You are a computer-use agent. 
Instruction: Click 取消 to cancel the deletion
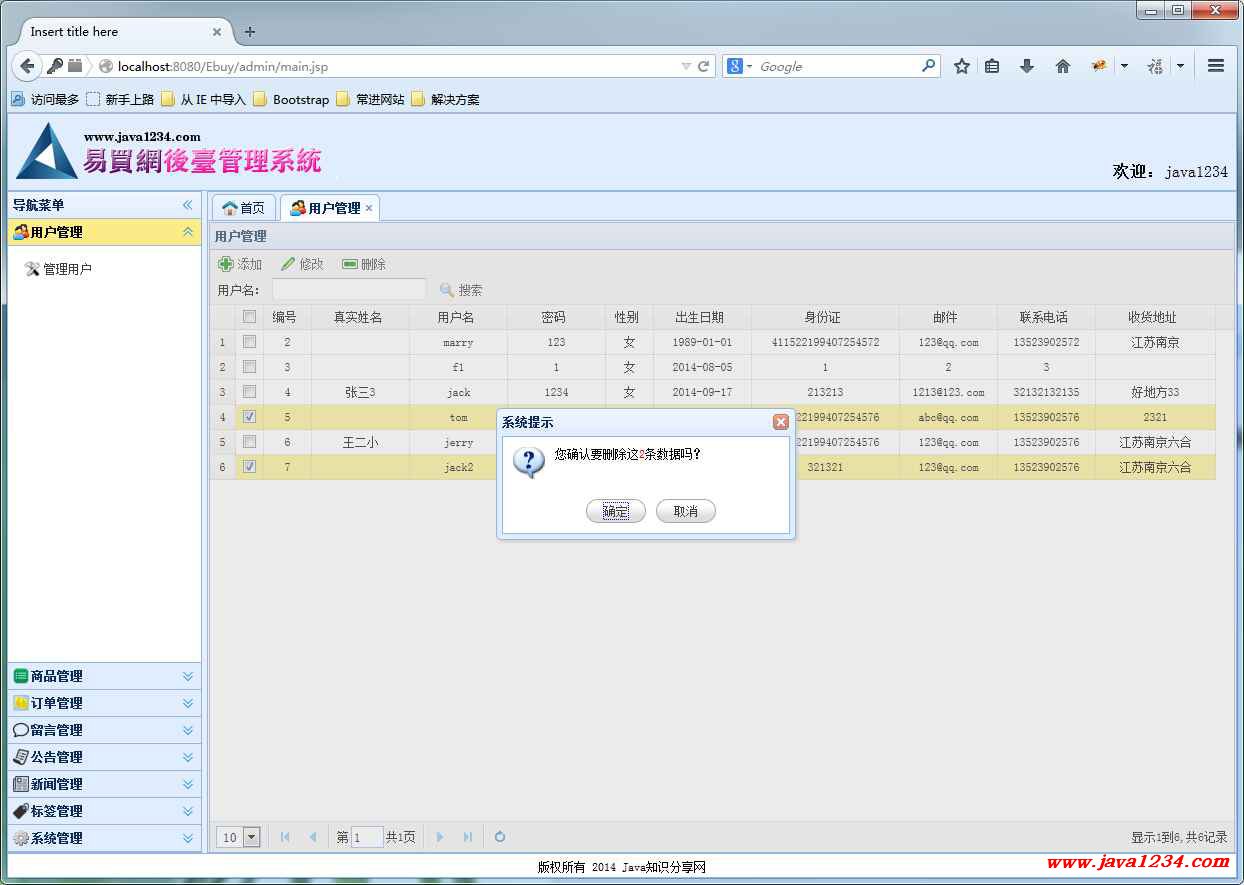tap(685, 511)
